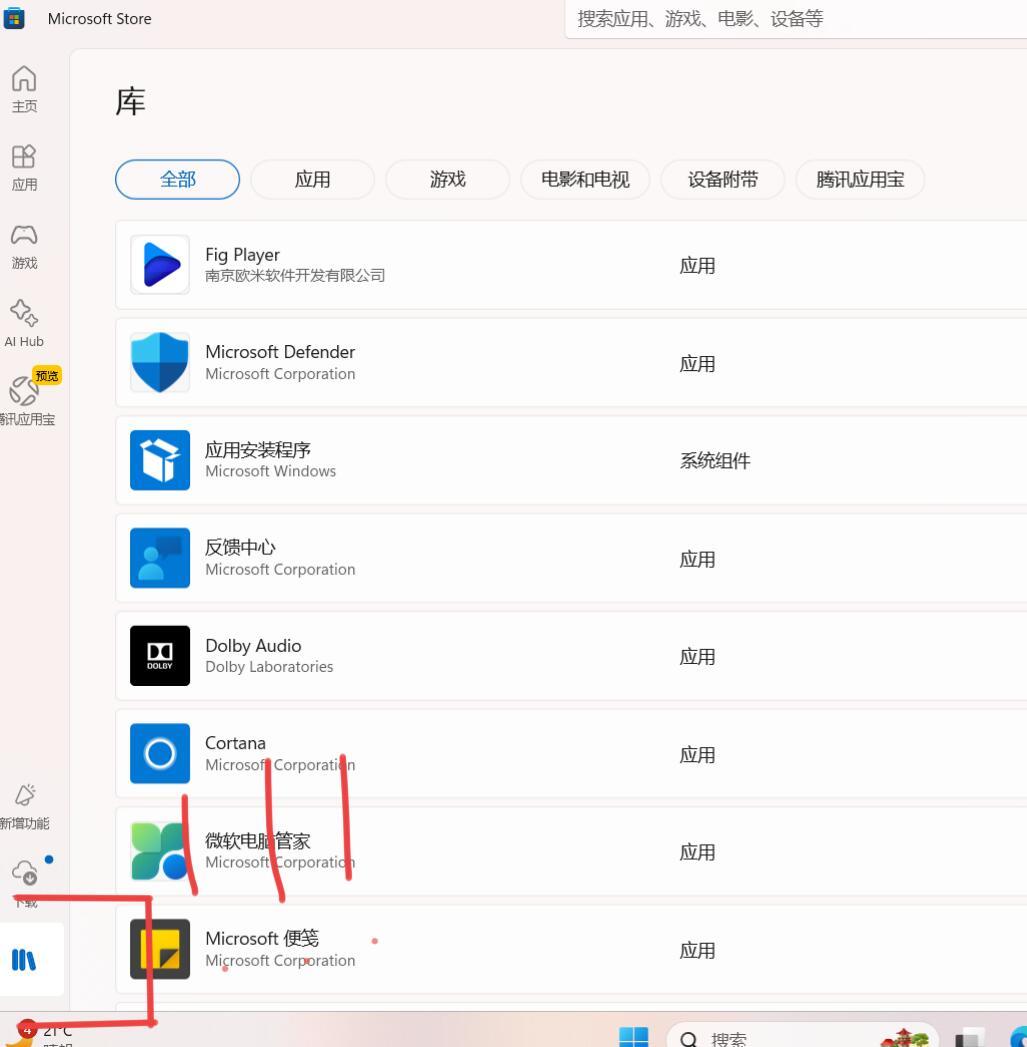Select the 设备附带 filter tab

pyautogui.click(x=723, y=179)
